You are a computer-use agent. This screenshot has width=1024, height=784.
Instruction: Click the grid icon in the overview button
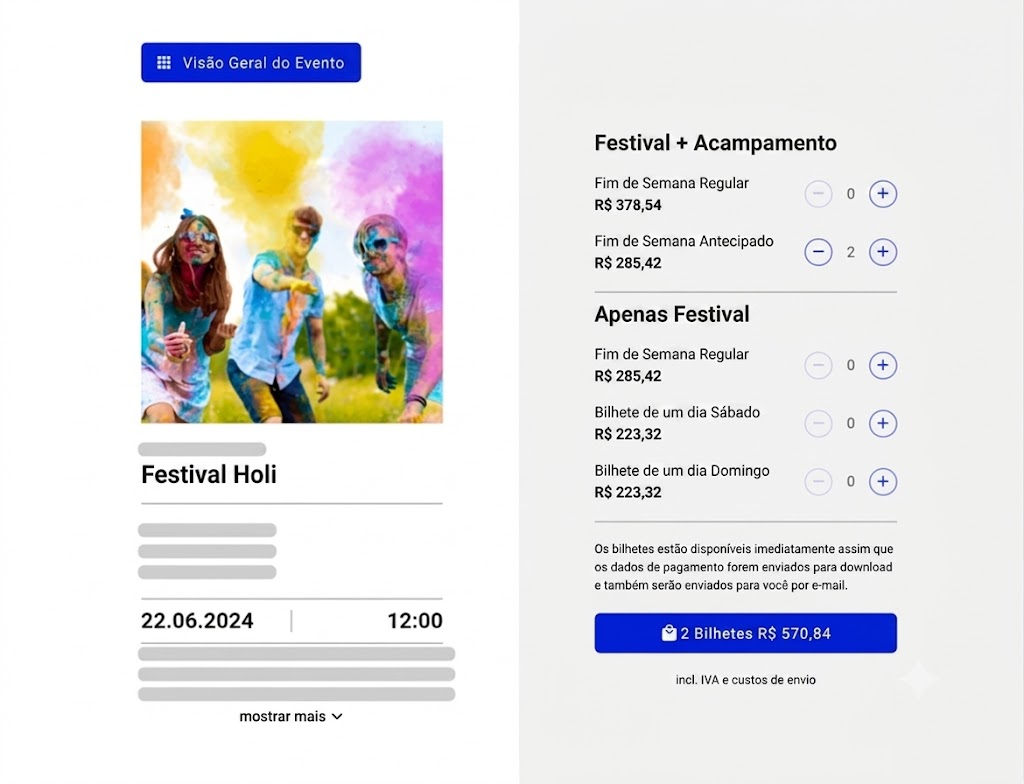coord(164,63)
